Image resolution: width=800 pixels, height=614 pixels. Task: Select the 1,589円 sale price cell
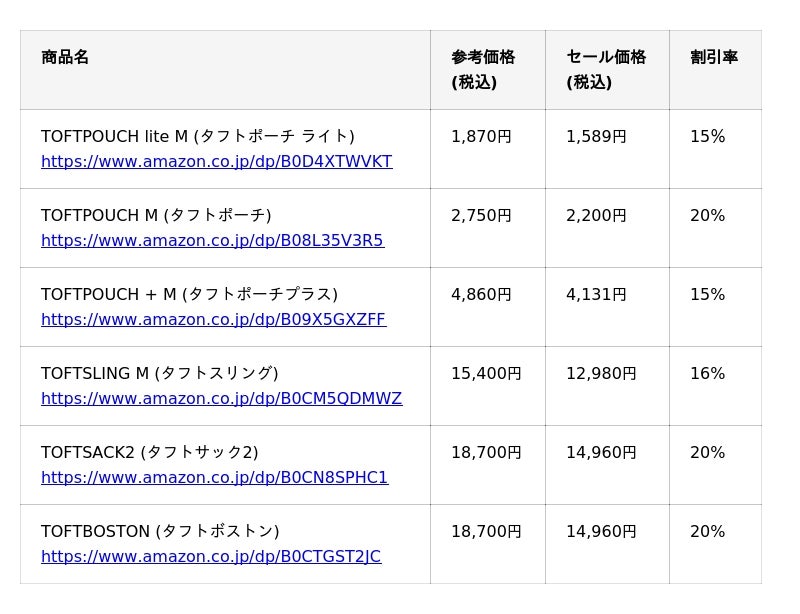(x=596, y=136)
